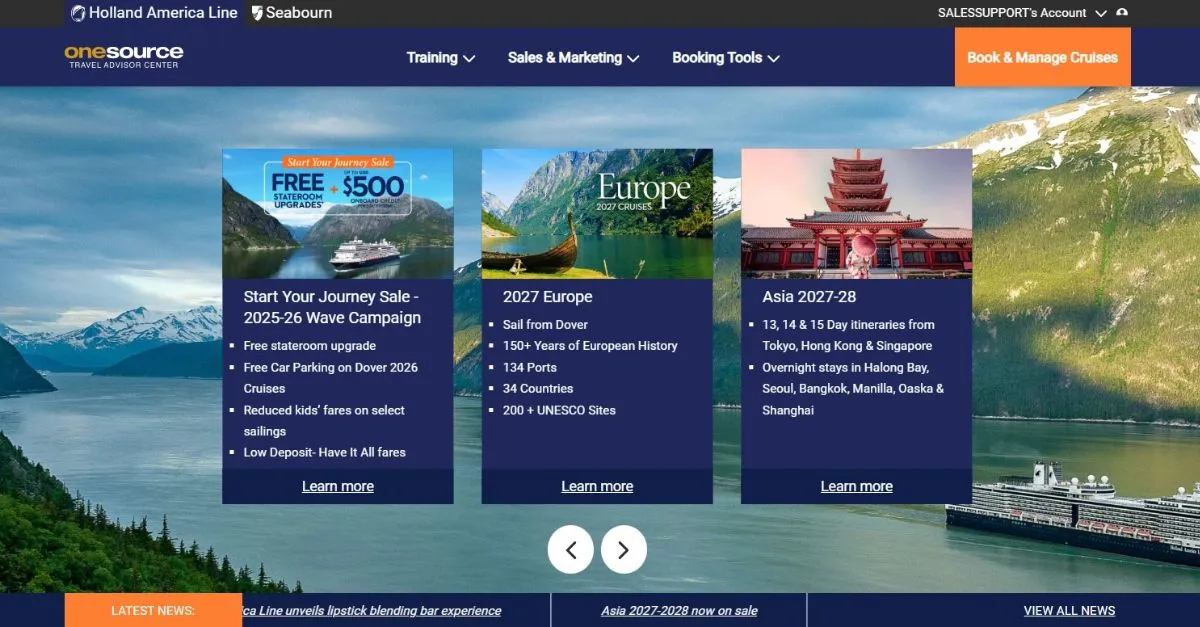Click the Book & Manage Cruises button
Viewport: 1200px width, 627px height.
pyautogui.click(x=1042, y=57)
